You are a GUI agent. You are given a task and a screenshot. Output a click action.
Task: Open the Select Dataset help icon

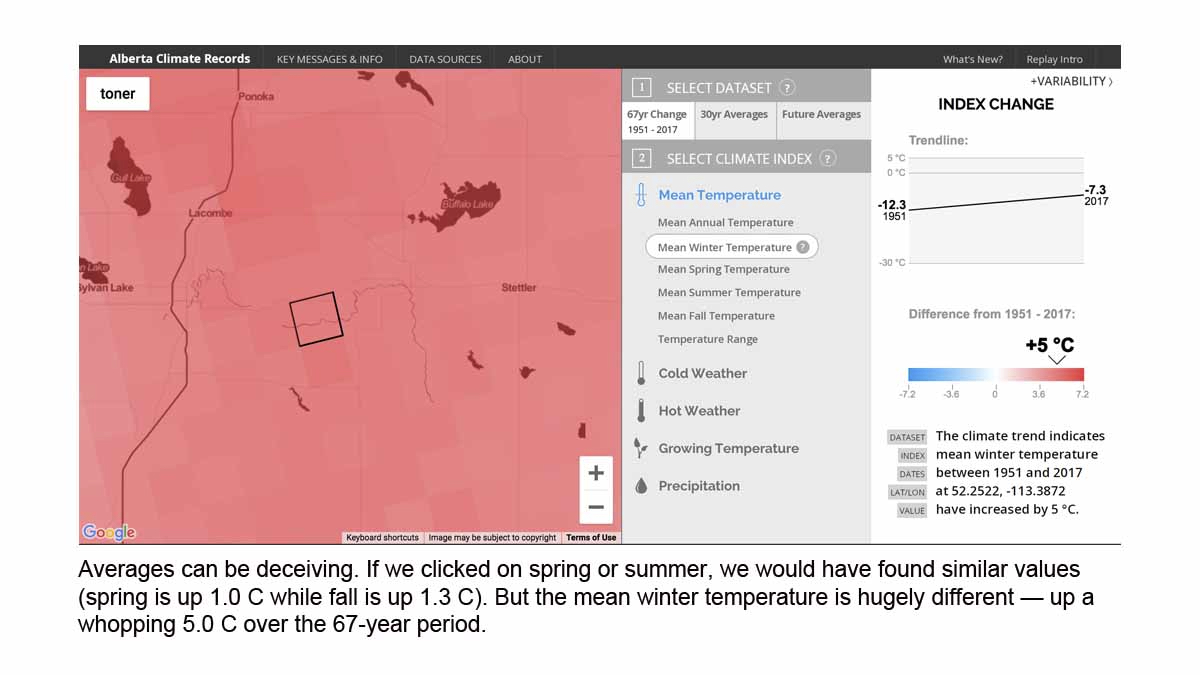790,87
